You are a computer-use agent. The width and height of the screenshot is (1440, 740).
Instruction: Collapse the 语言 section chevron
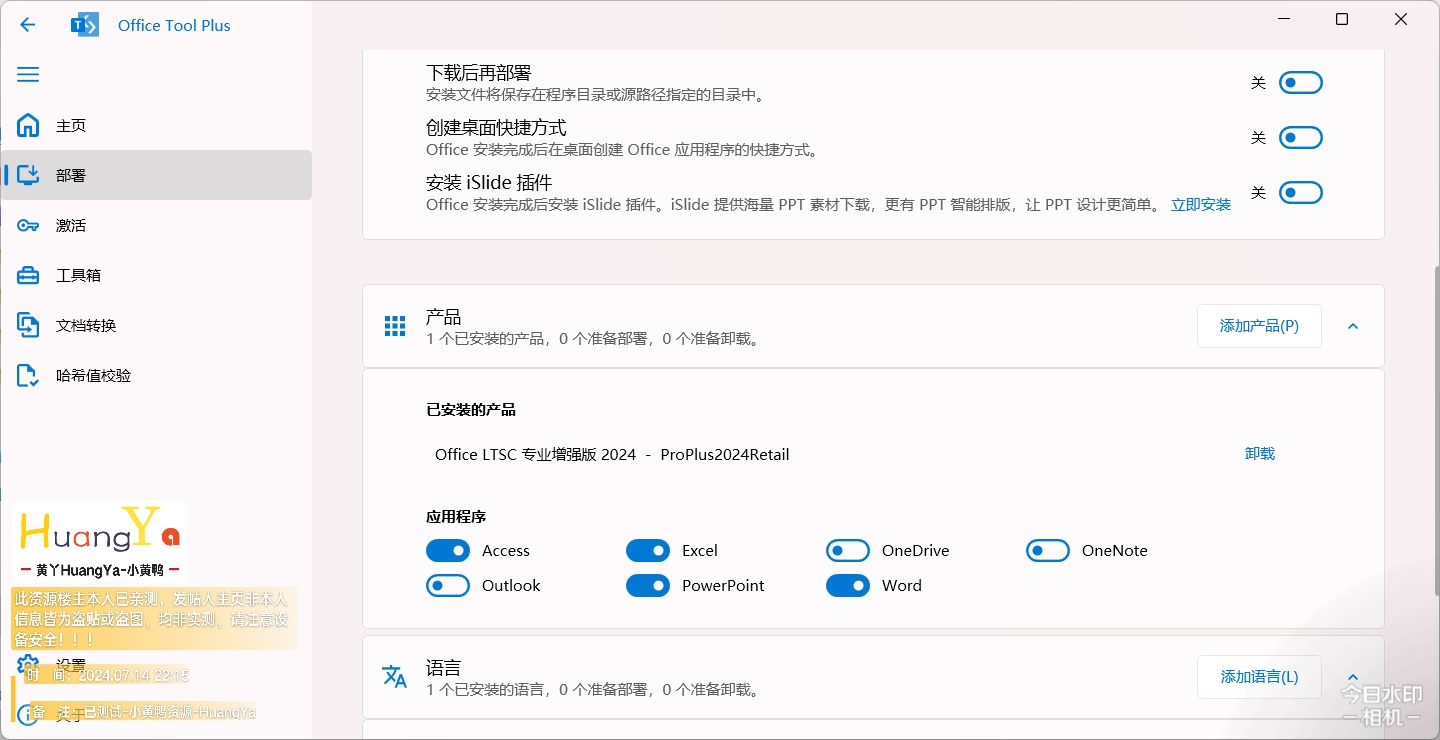[x=1353, y=677]
